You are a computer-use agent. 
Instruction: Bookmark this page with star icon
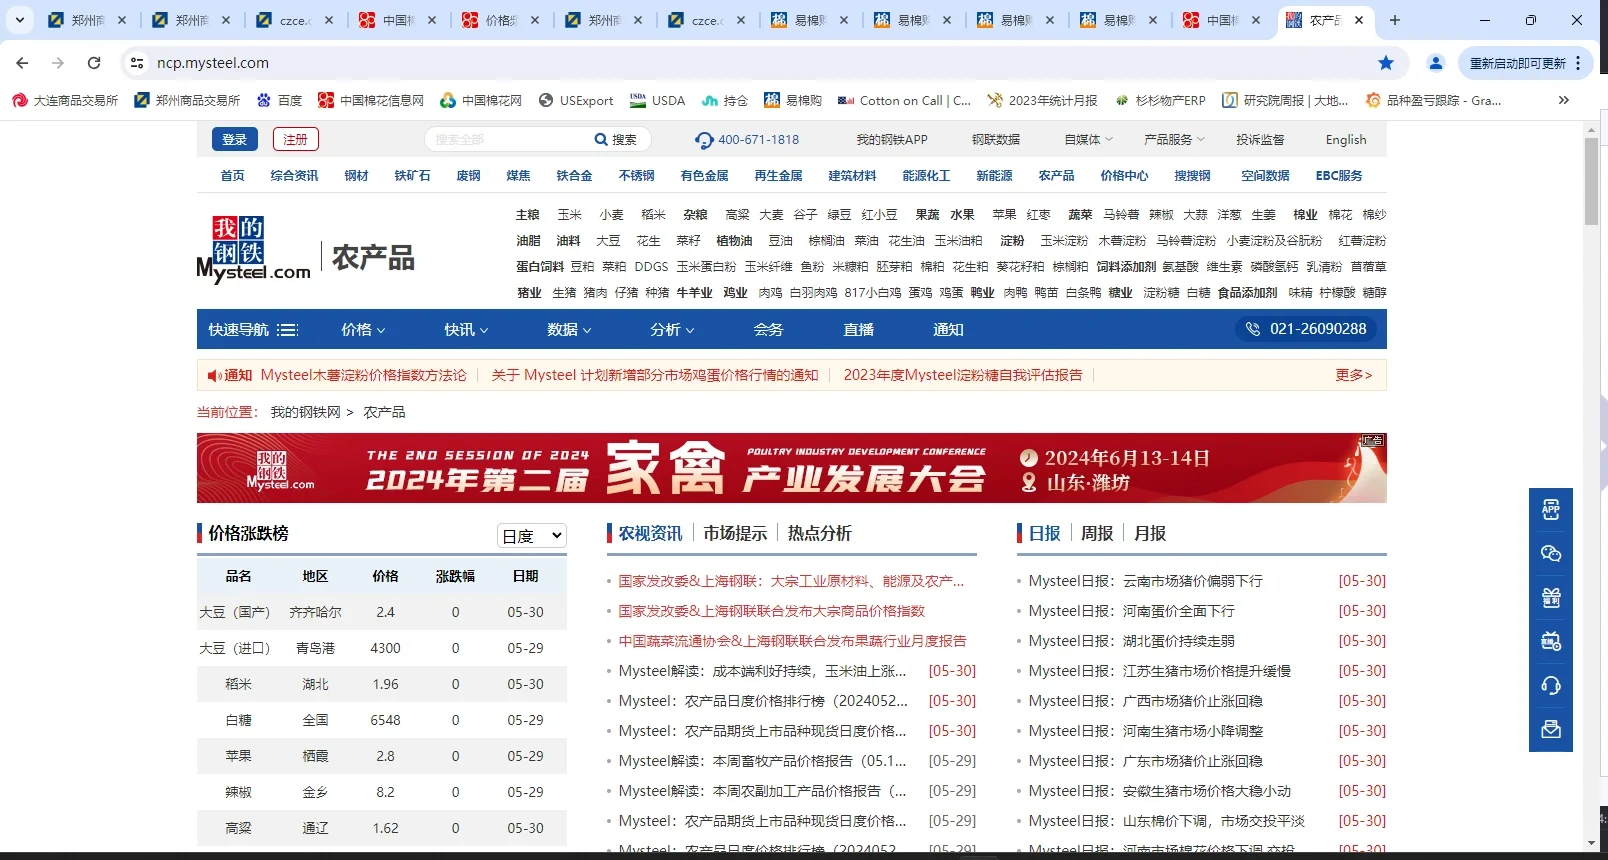pos(1386,63)
